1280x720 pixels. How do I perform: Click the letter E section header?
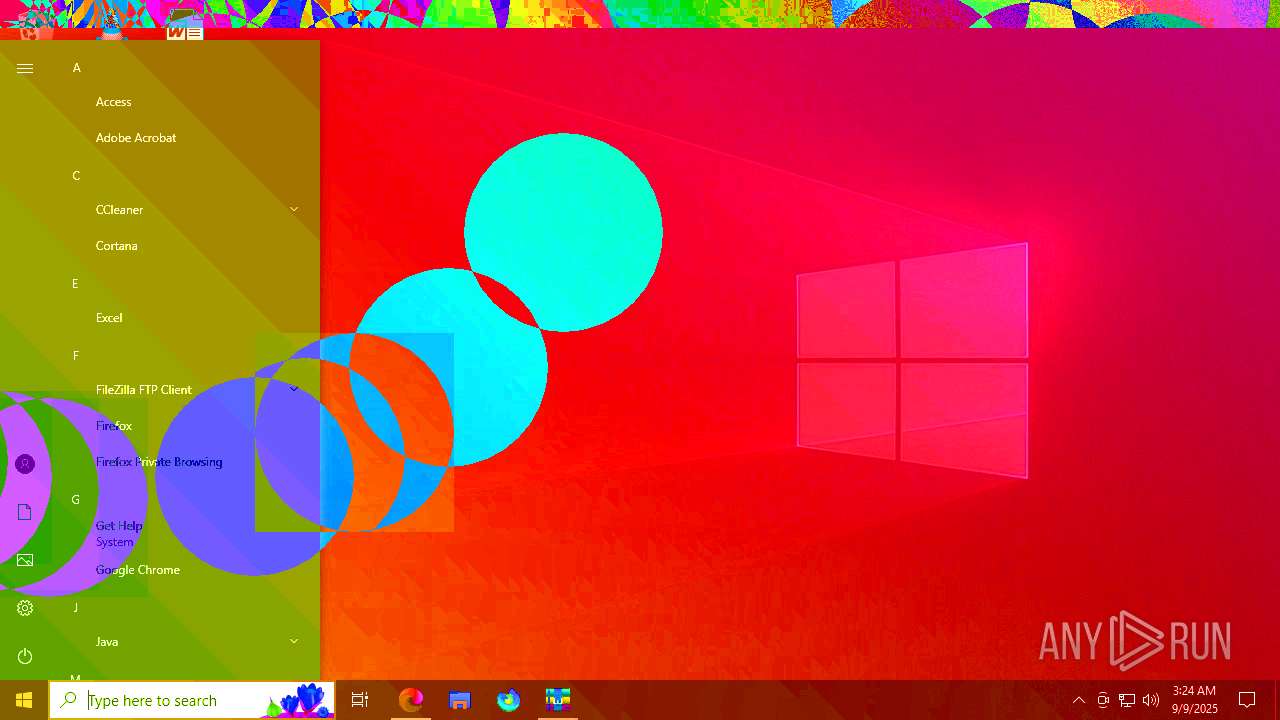(75, 284)
